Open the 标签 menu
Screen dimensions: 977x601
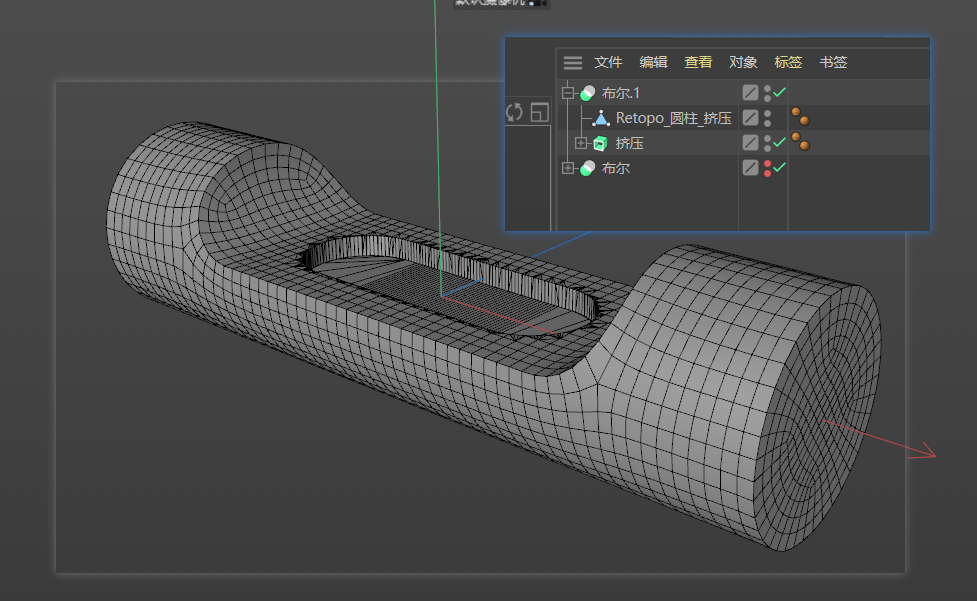[x=788, y=62]
